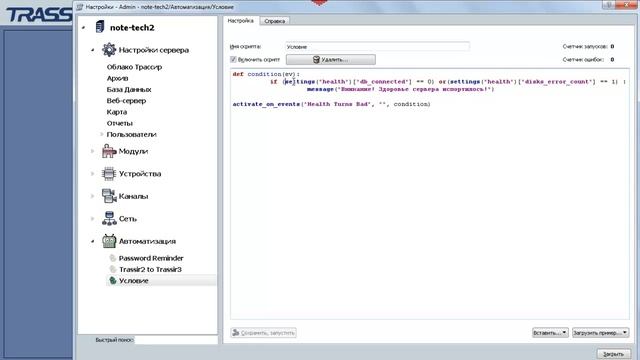
Task: Click the Имя скрипта input field
Action: click(377, 47)
